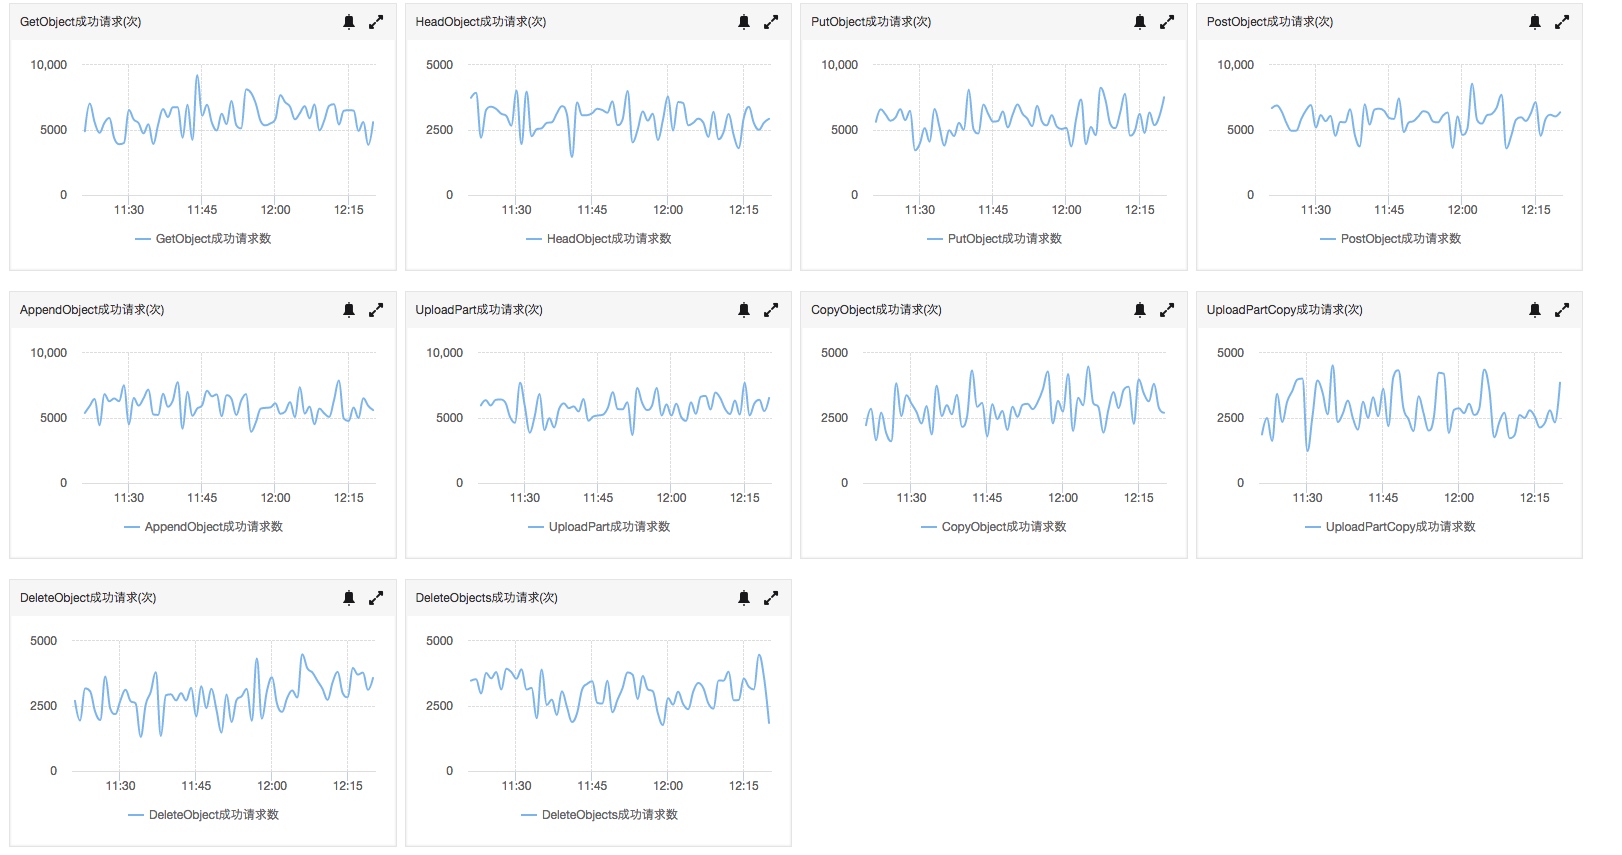This screenshot has height=855, width=1622.
Task: Toggle AppendObject成功请求数 legend series
Action: click(x=203, y=527)
